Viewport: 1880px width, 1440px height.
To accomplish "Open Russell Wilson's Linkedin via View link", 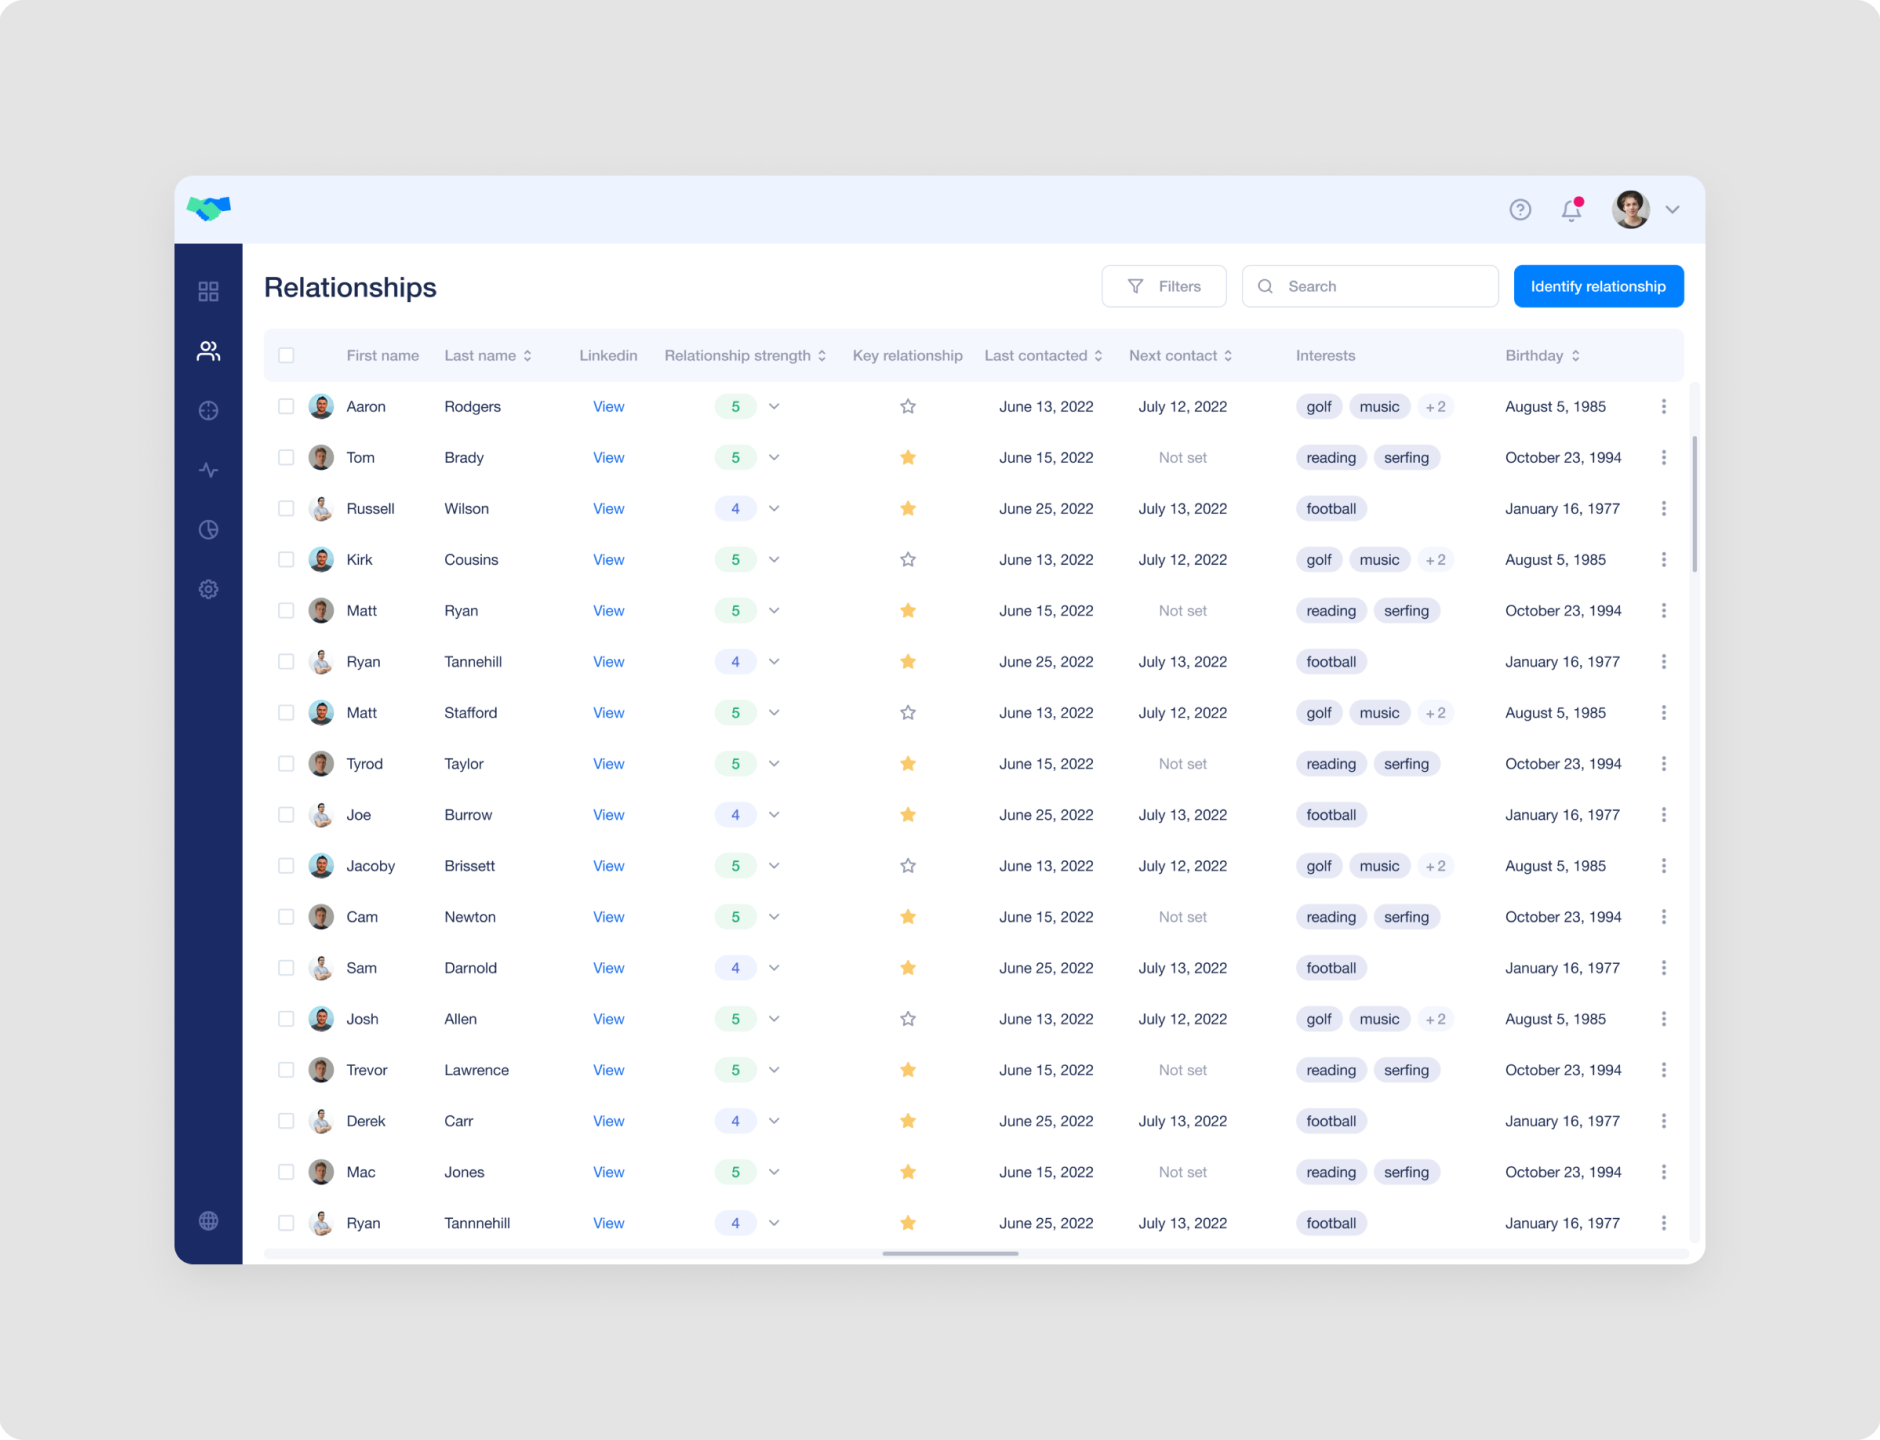I will tap(608, 508).
